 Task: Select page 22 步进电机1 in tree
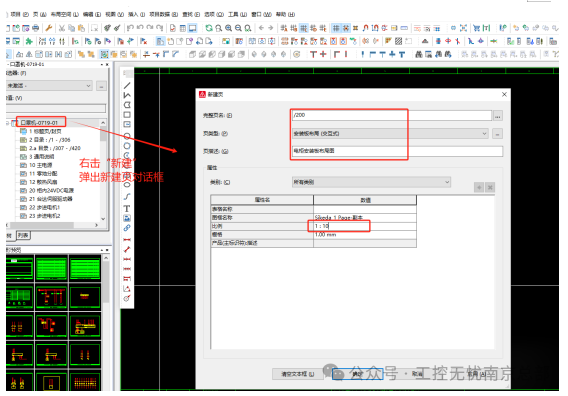44,207
